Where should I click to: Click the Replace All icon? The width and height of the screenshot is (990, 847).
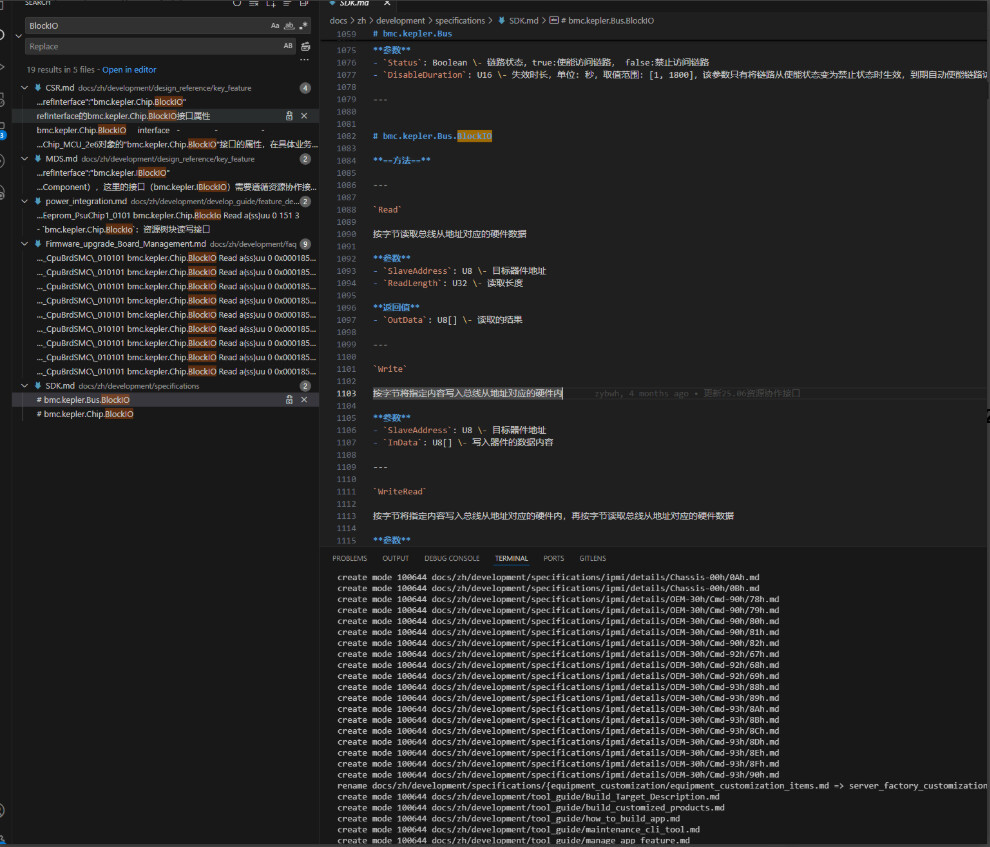click(306, 46)
